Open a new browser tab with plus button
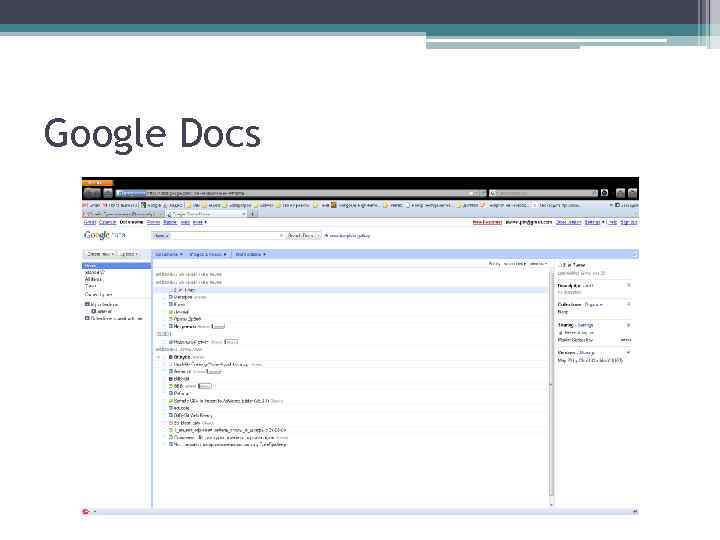This screenshot has height=540, width=720. [252, 214]
